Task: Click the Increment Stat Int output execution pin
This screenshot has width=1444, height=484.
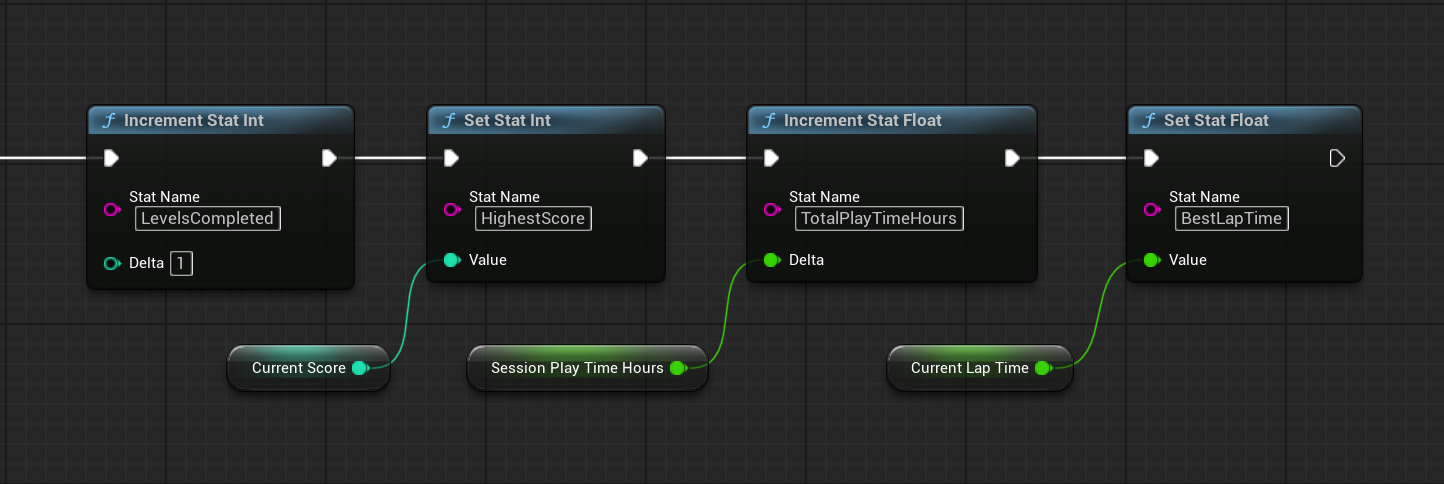Action: 329,158
